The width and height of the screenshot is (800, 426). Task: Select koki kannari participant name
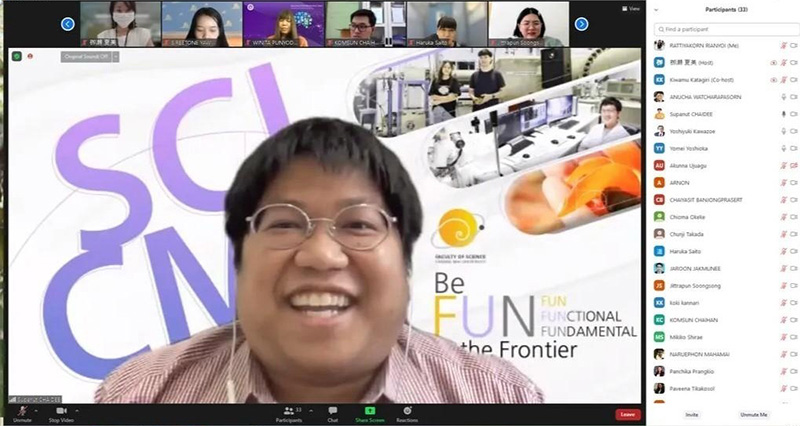point(686,303)
